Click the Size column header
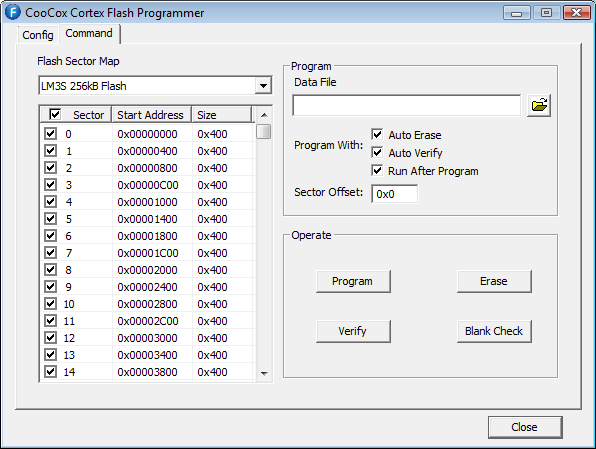Image resolution: width=596 pixels, height=449 pixels. (x=221, y=114)
